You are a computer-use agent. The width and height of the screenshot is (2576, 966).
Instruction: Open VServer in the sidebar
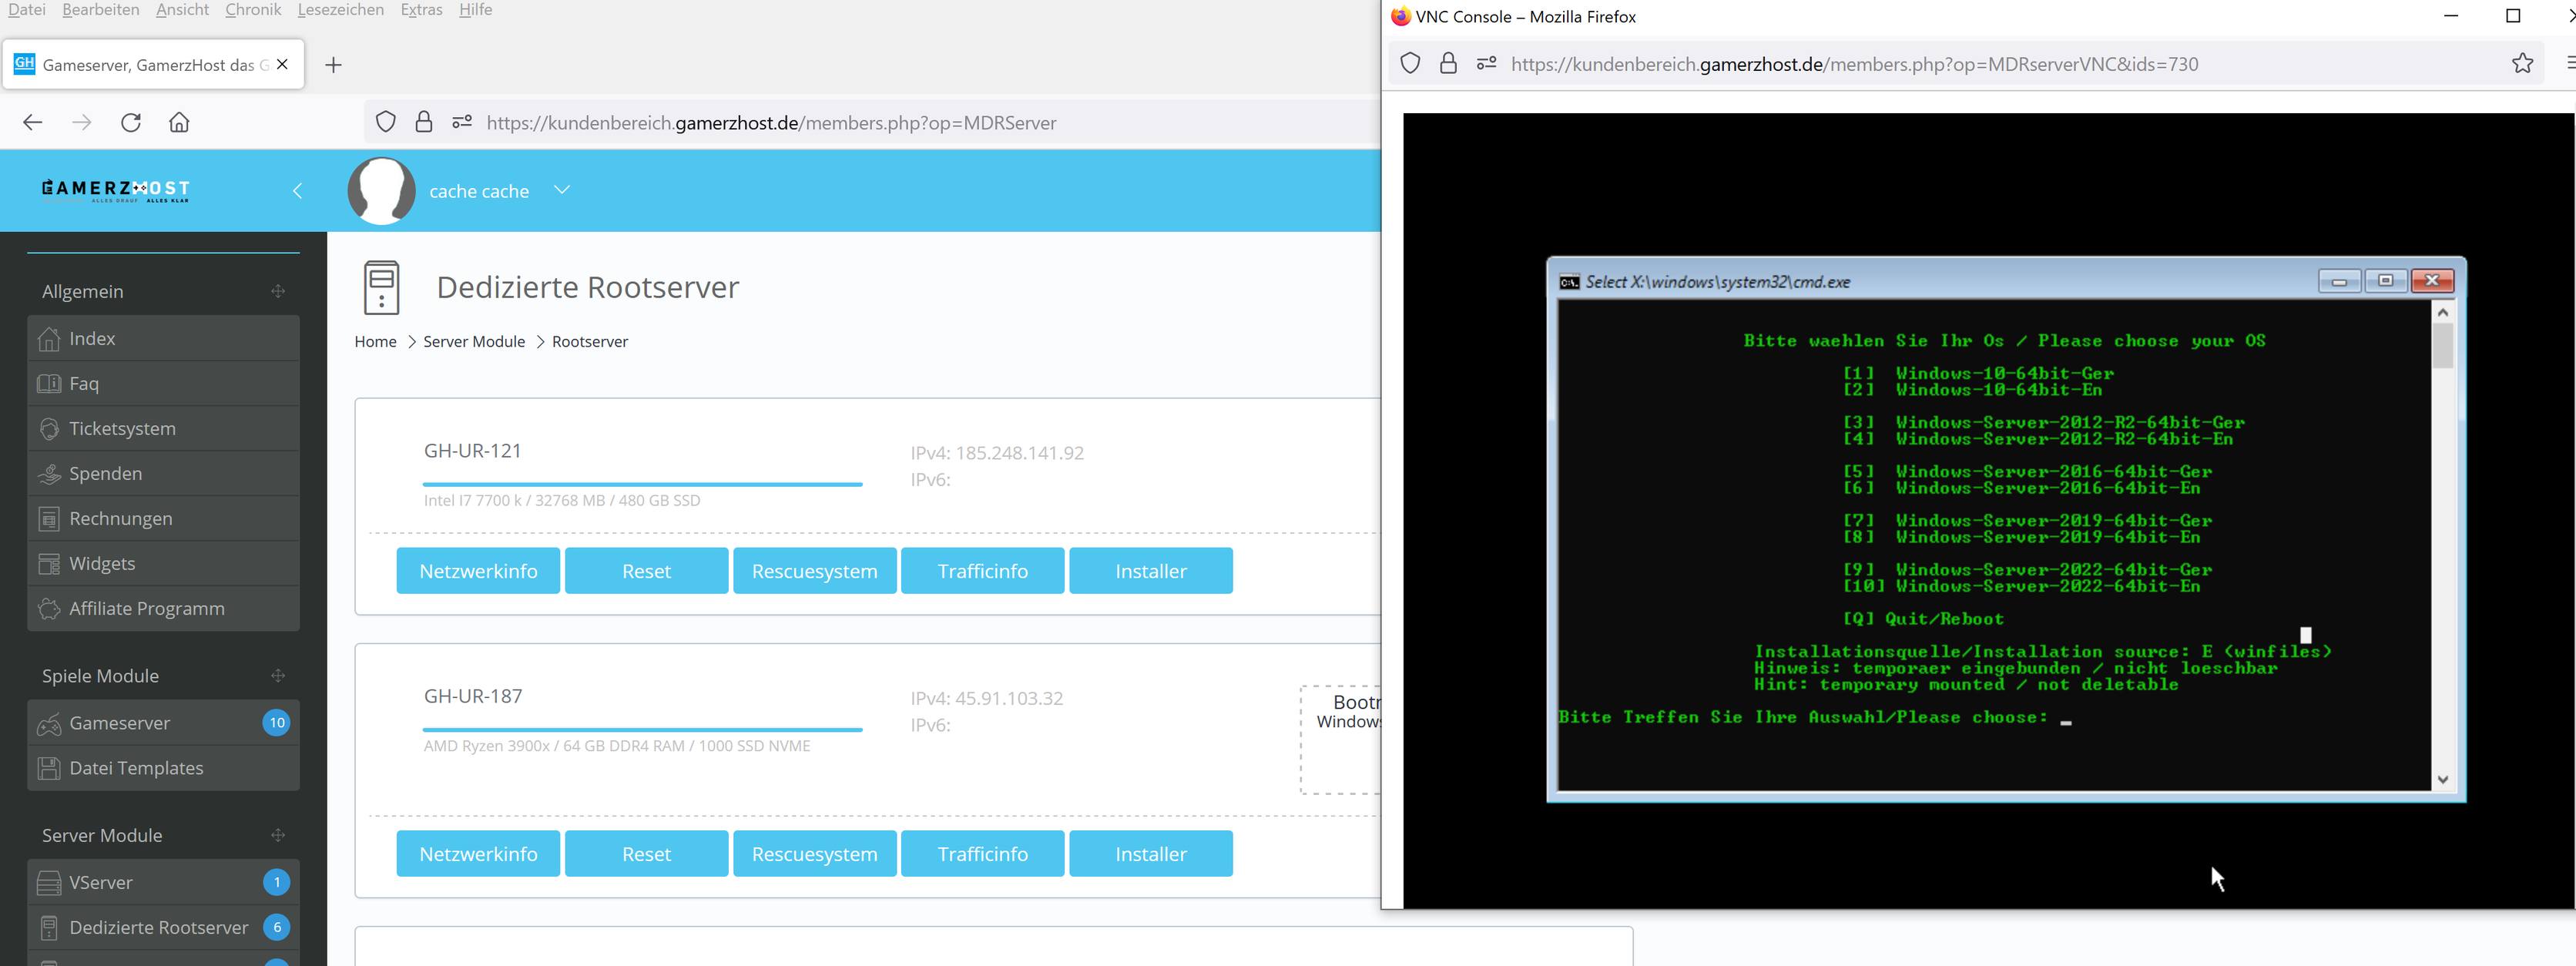164,882
